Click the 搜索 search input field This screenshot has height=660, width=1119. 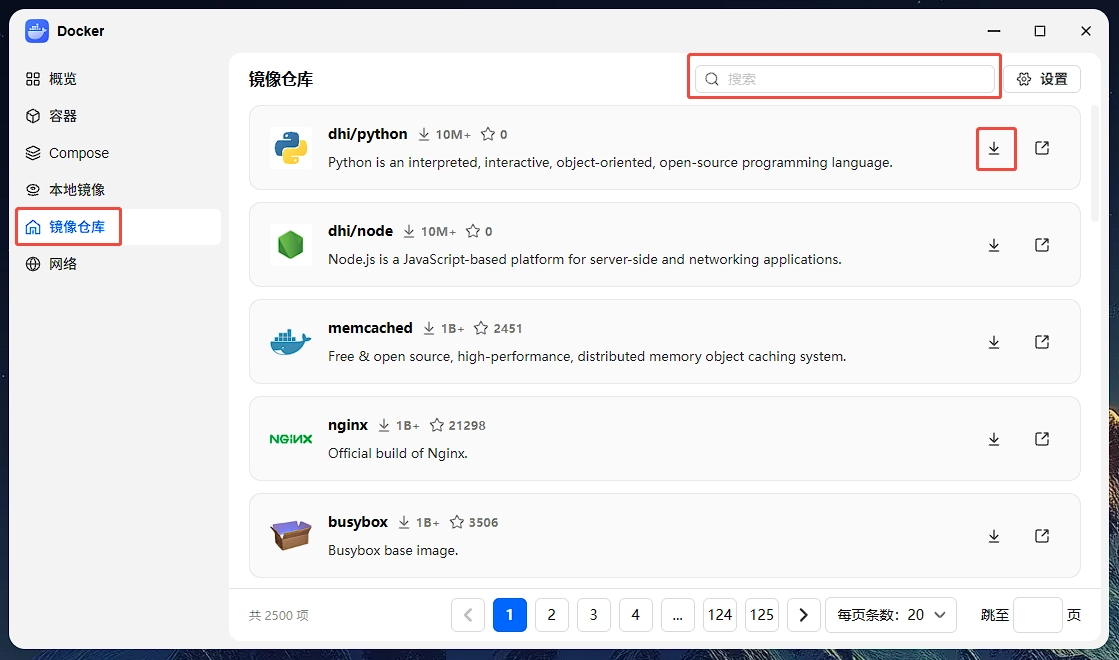(845, 79)
